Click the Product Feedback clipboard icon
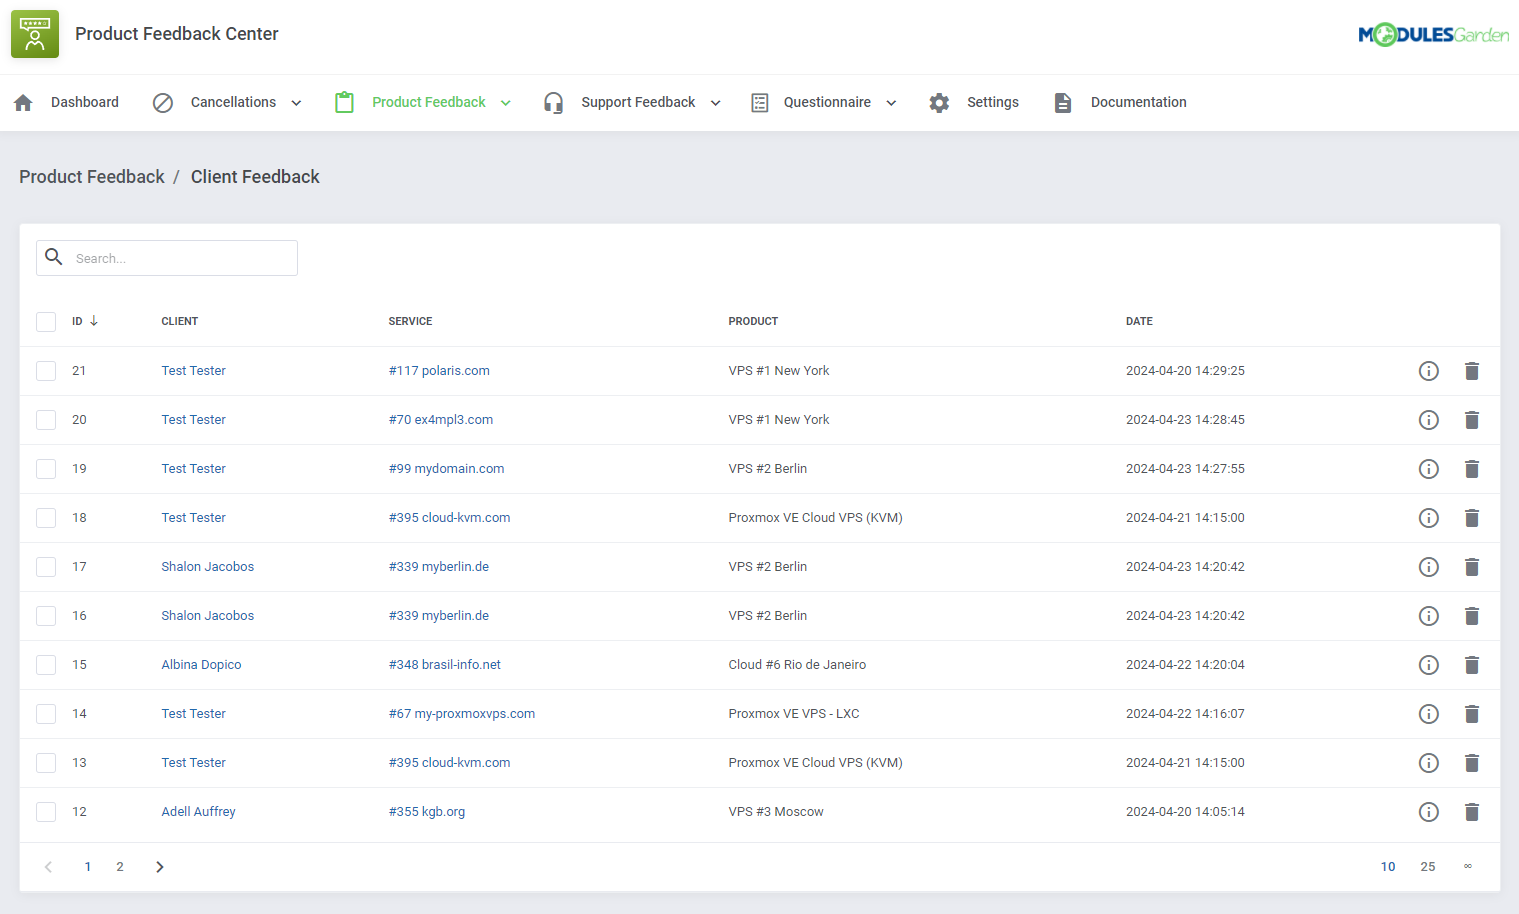The height and width of the screenshot is (914, 1519). point(344,102)
